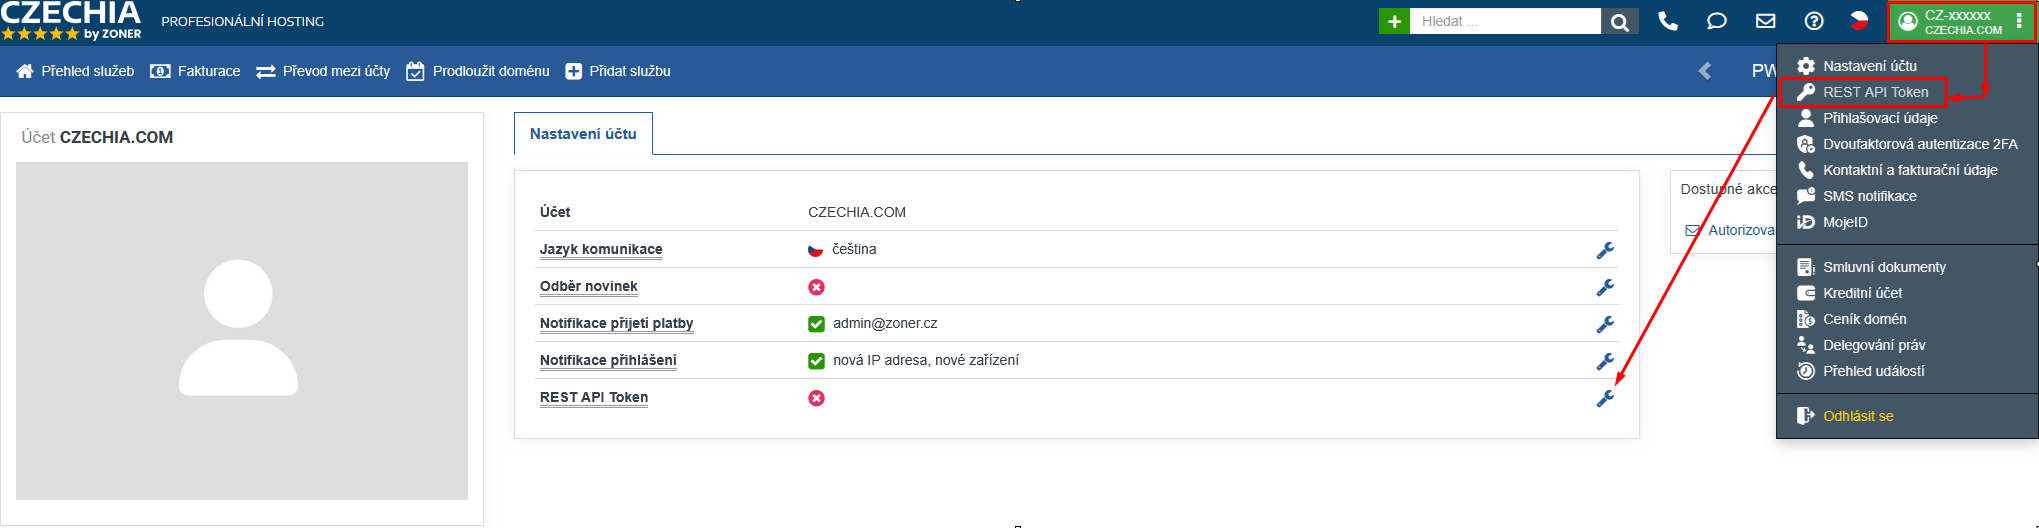
Task: Edit REST API Token with wrench icon
Action: [1605, 398]
